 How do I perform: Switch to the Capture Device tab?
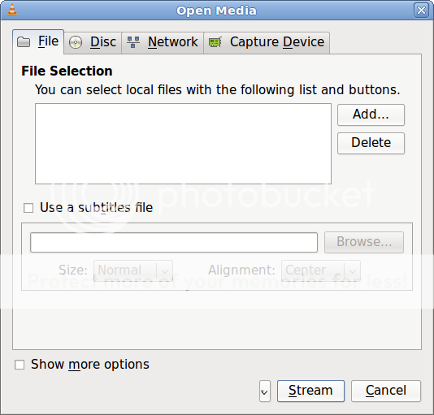click(267, 42)
